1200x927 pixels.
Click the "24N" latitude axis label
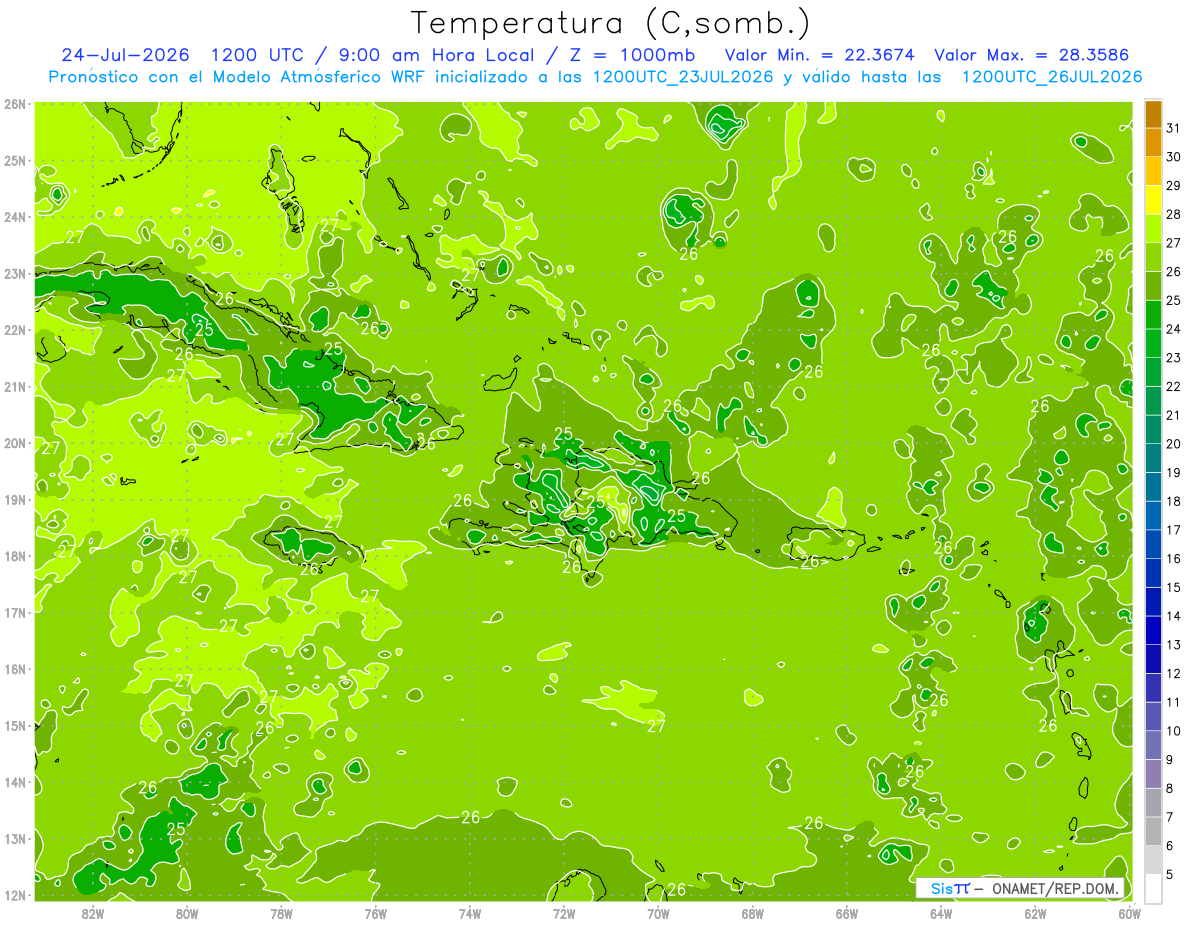(15, 217)
